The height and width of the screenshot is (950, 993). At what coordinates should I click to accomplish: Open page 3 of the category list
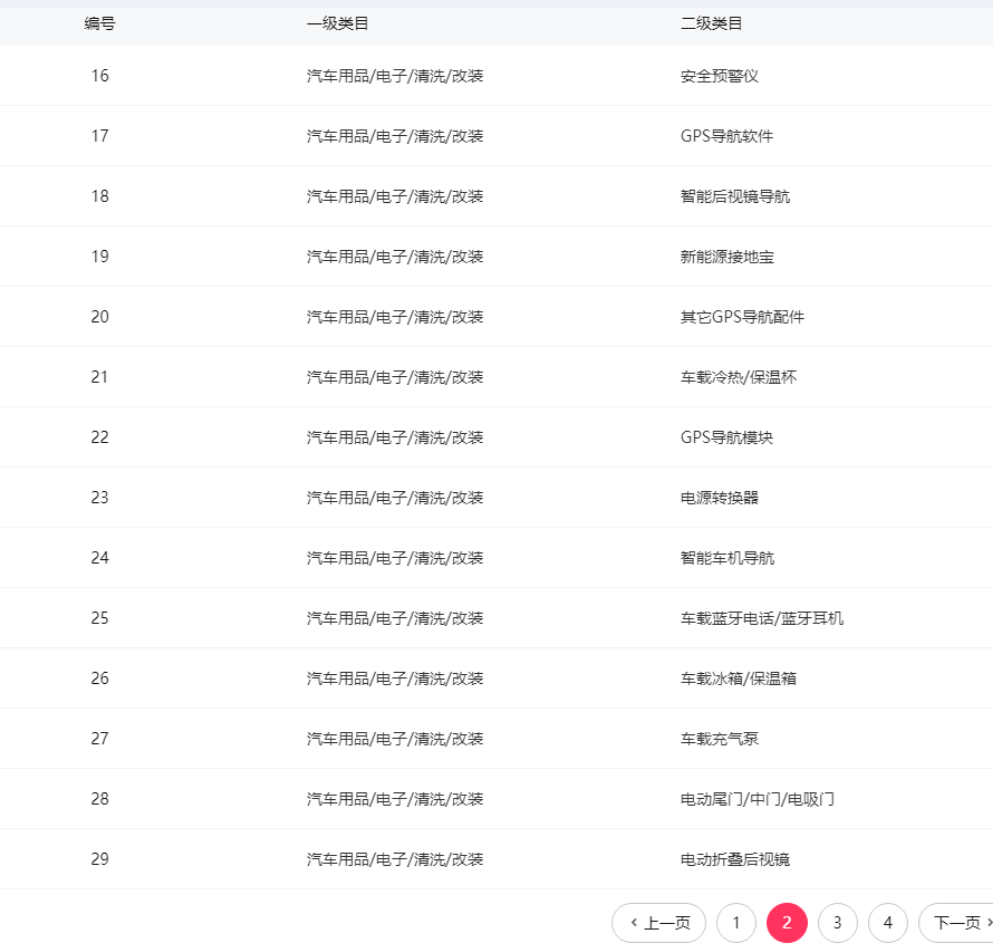tap(837, 923)
